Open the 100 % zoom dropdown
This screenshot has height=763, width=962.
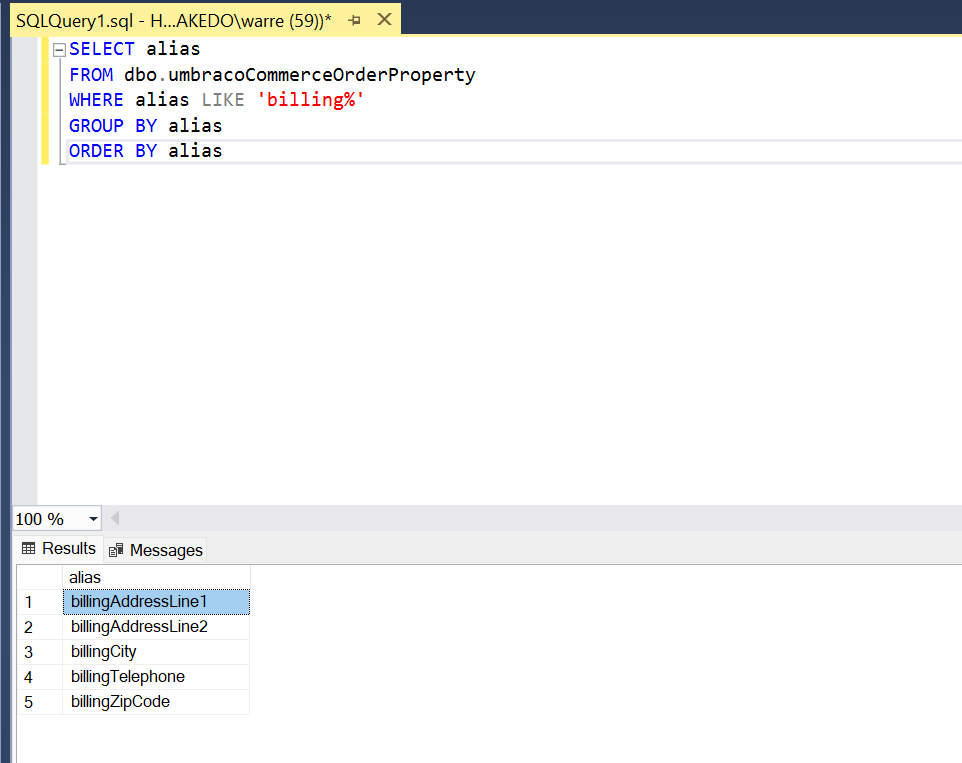point(93,519)
